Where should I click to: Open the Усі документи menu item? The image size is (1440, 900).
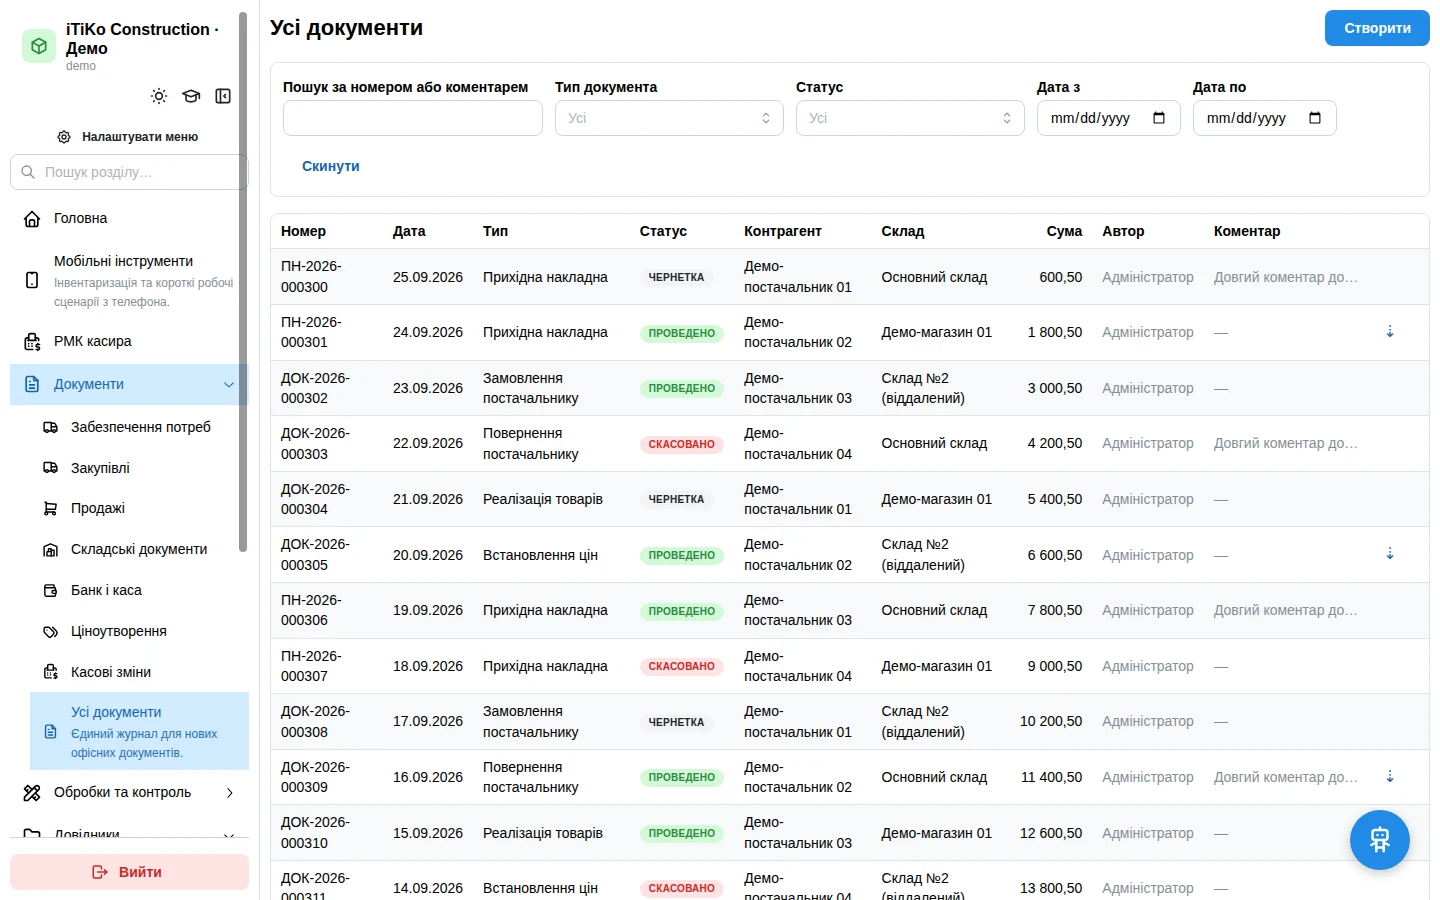[x=139, y=731]
